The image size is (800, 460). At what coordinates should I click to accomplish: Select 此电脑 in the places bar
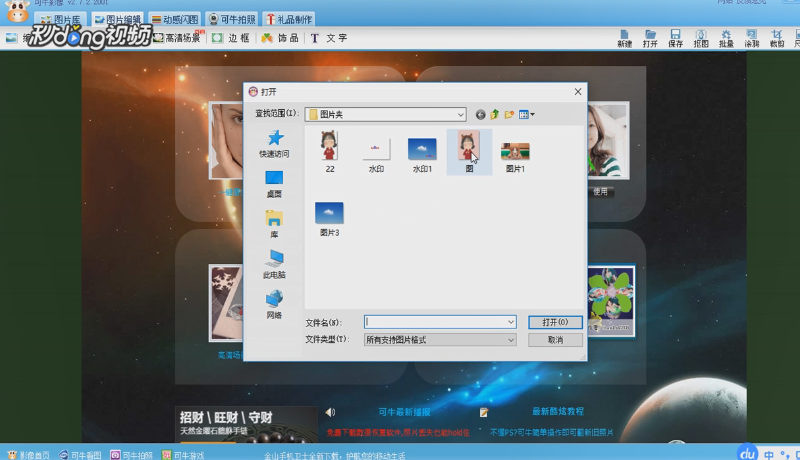[274, 265]
